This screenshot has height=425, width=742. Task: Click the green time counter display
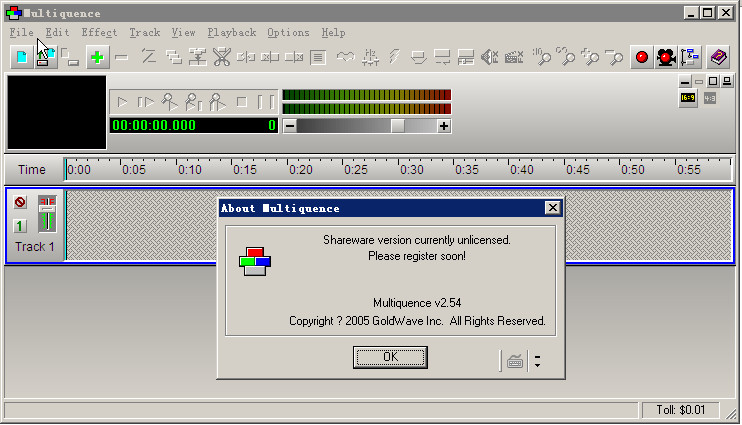(x=194, y=125)
